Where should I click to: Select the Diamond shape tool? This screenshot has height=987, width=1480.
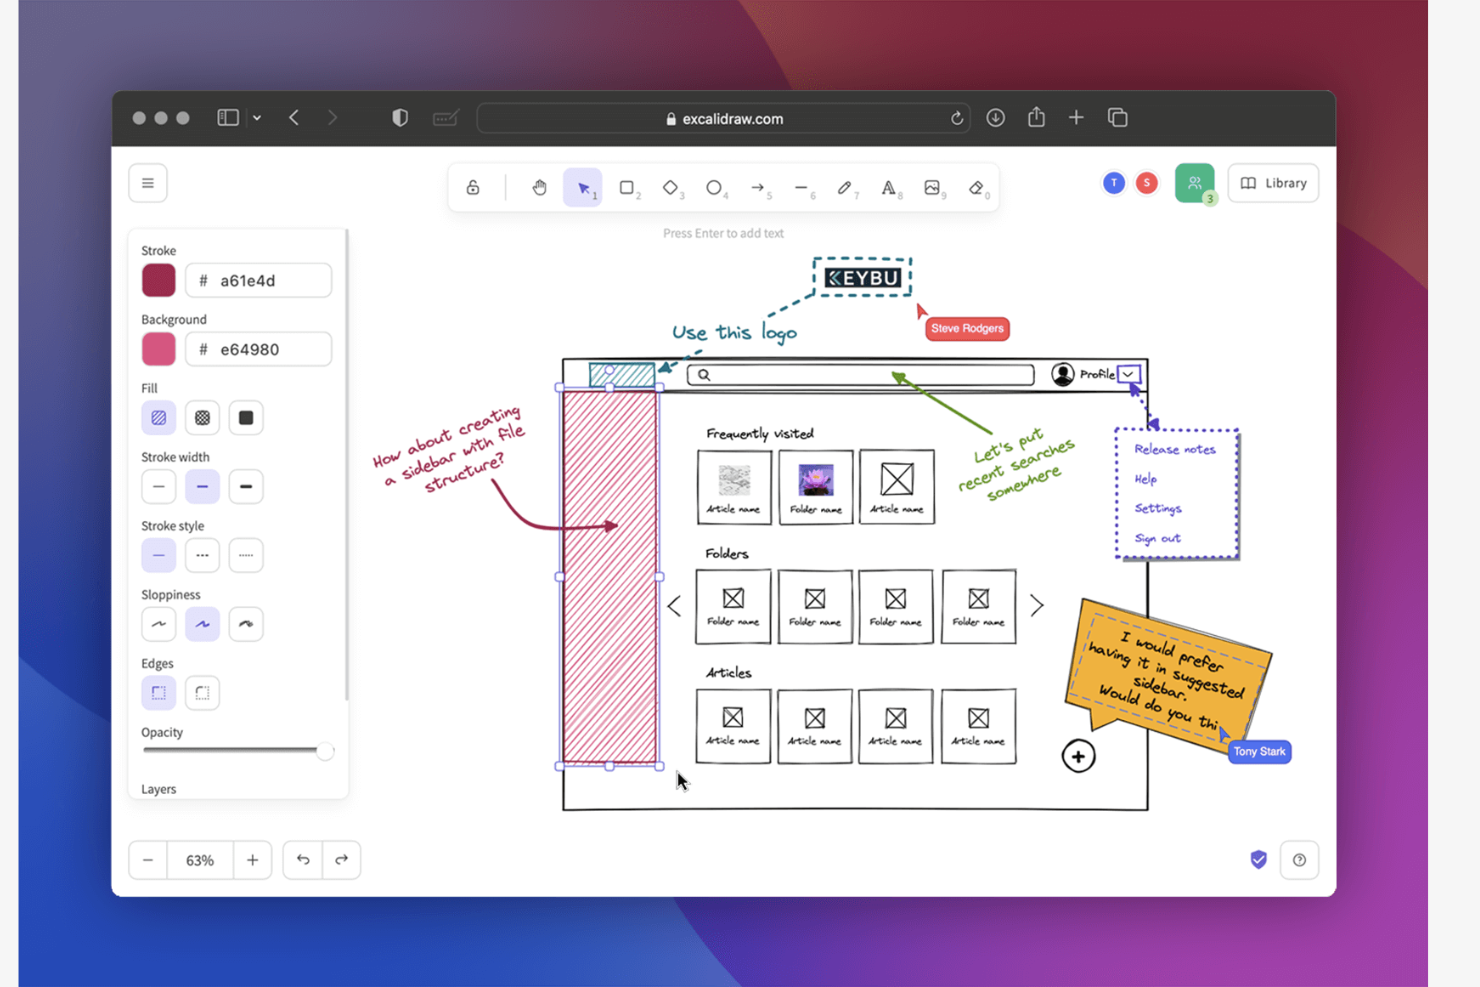point(672,187)
